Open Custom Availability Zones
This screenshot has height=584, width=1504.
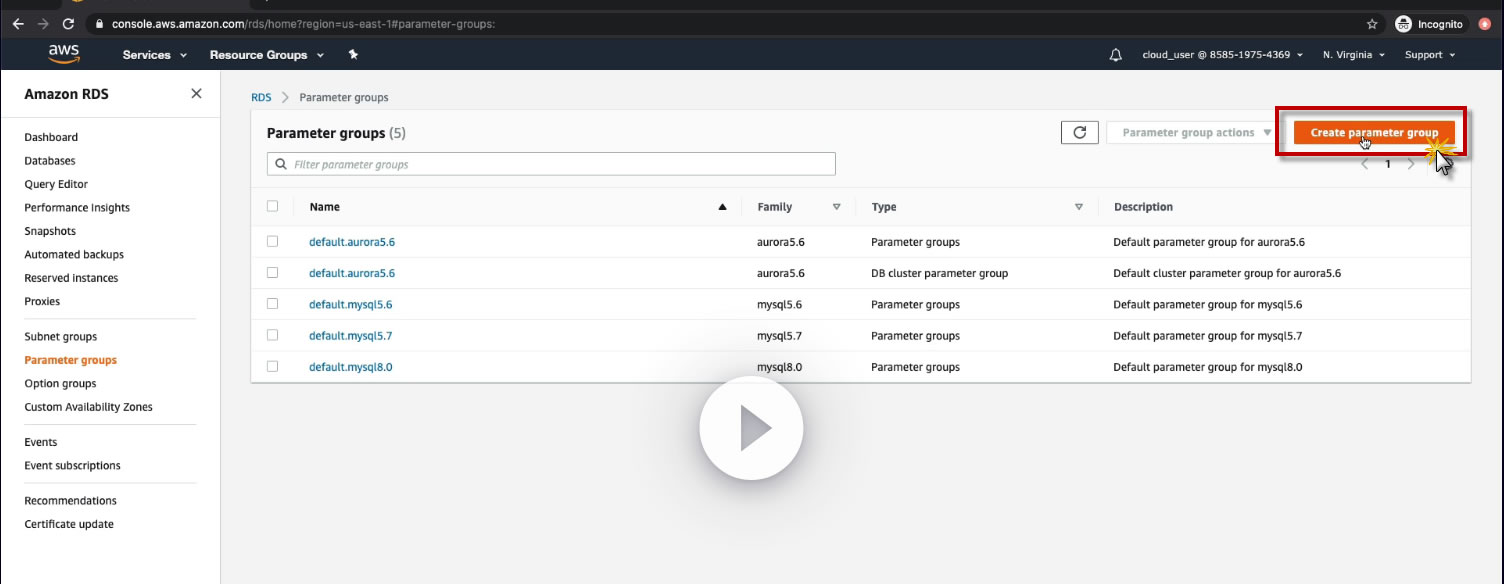tap(88, 407)
